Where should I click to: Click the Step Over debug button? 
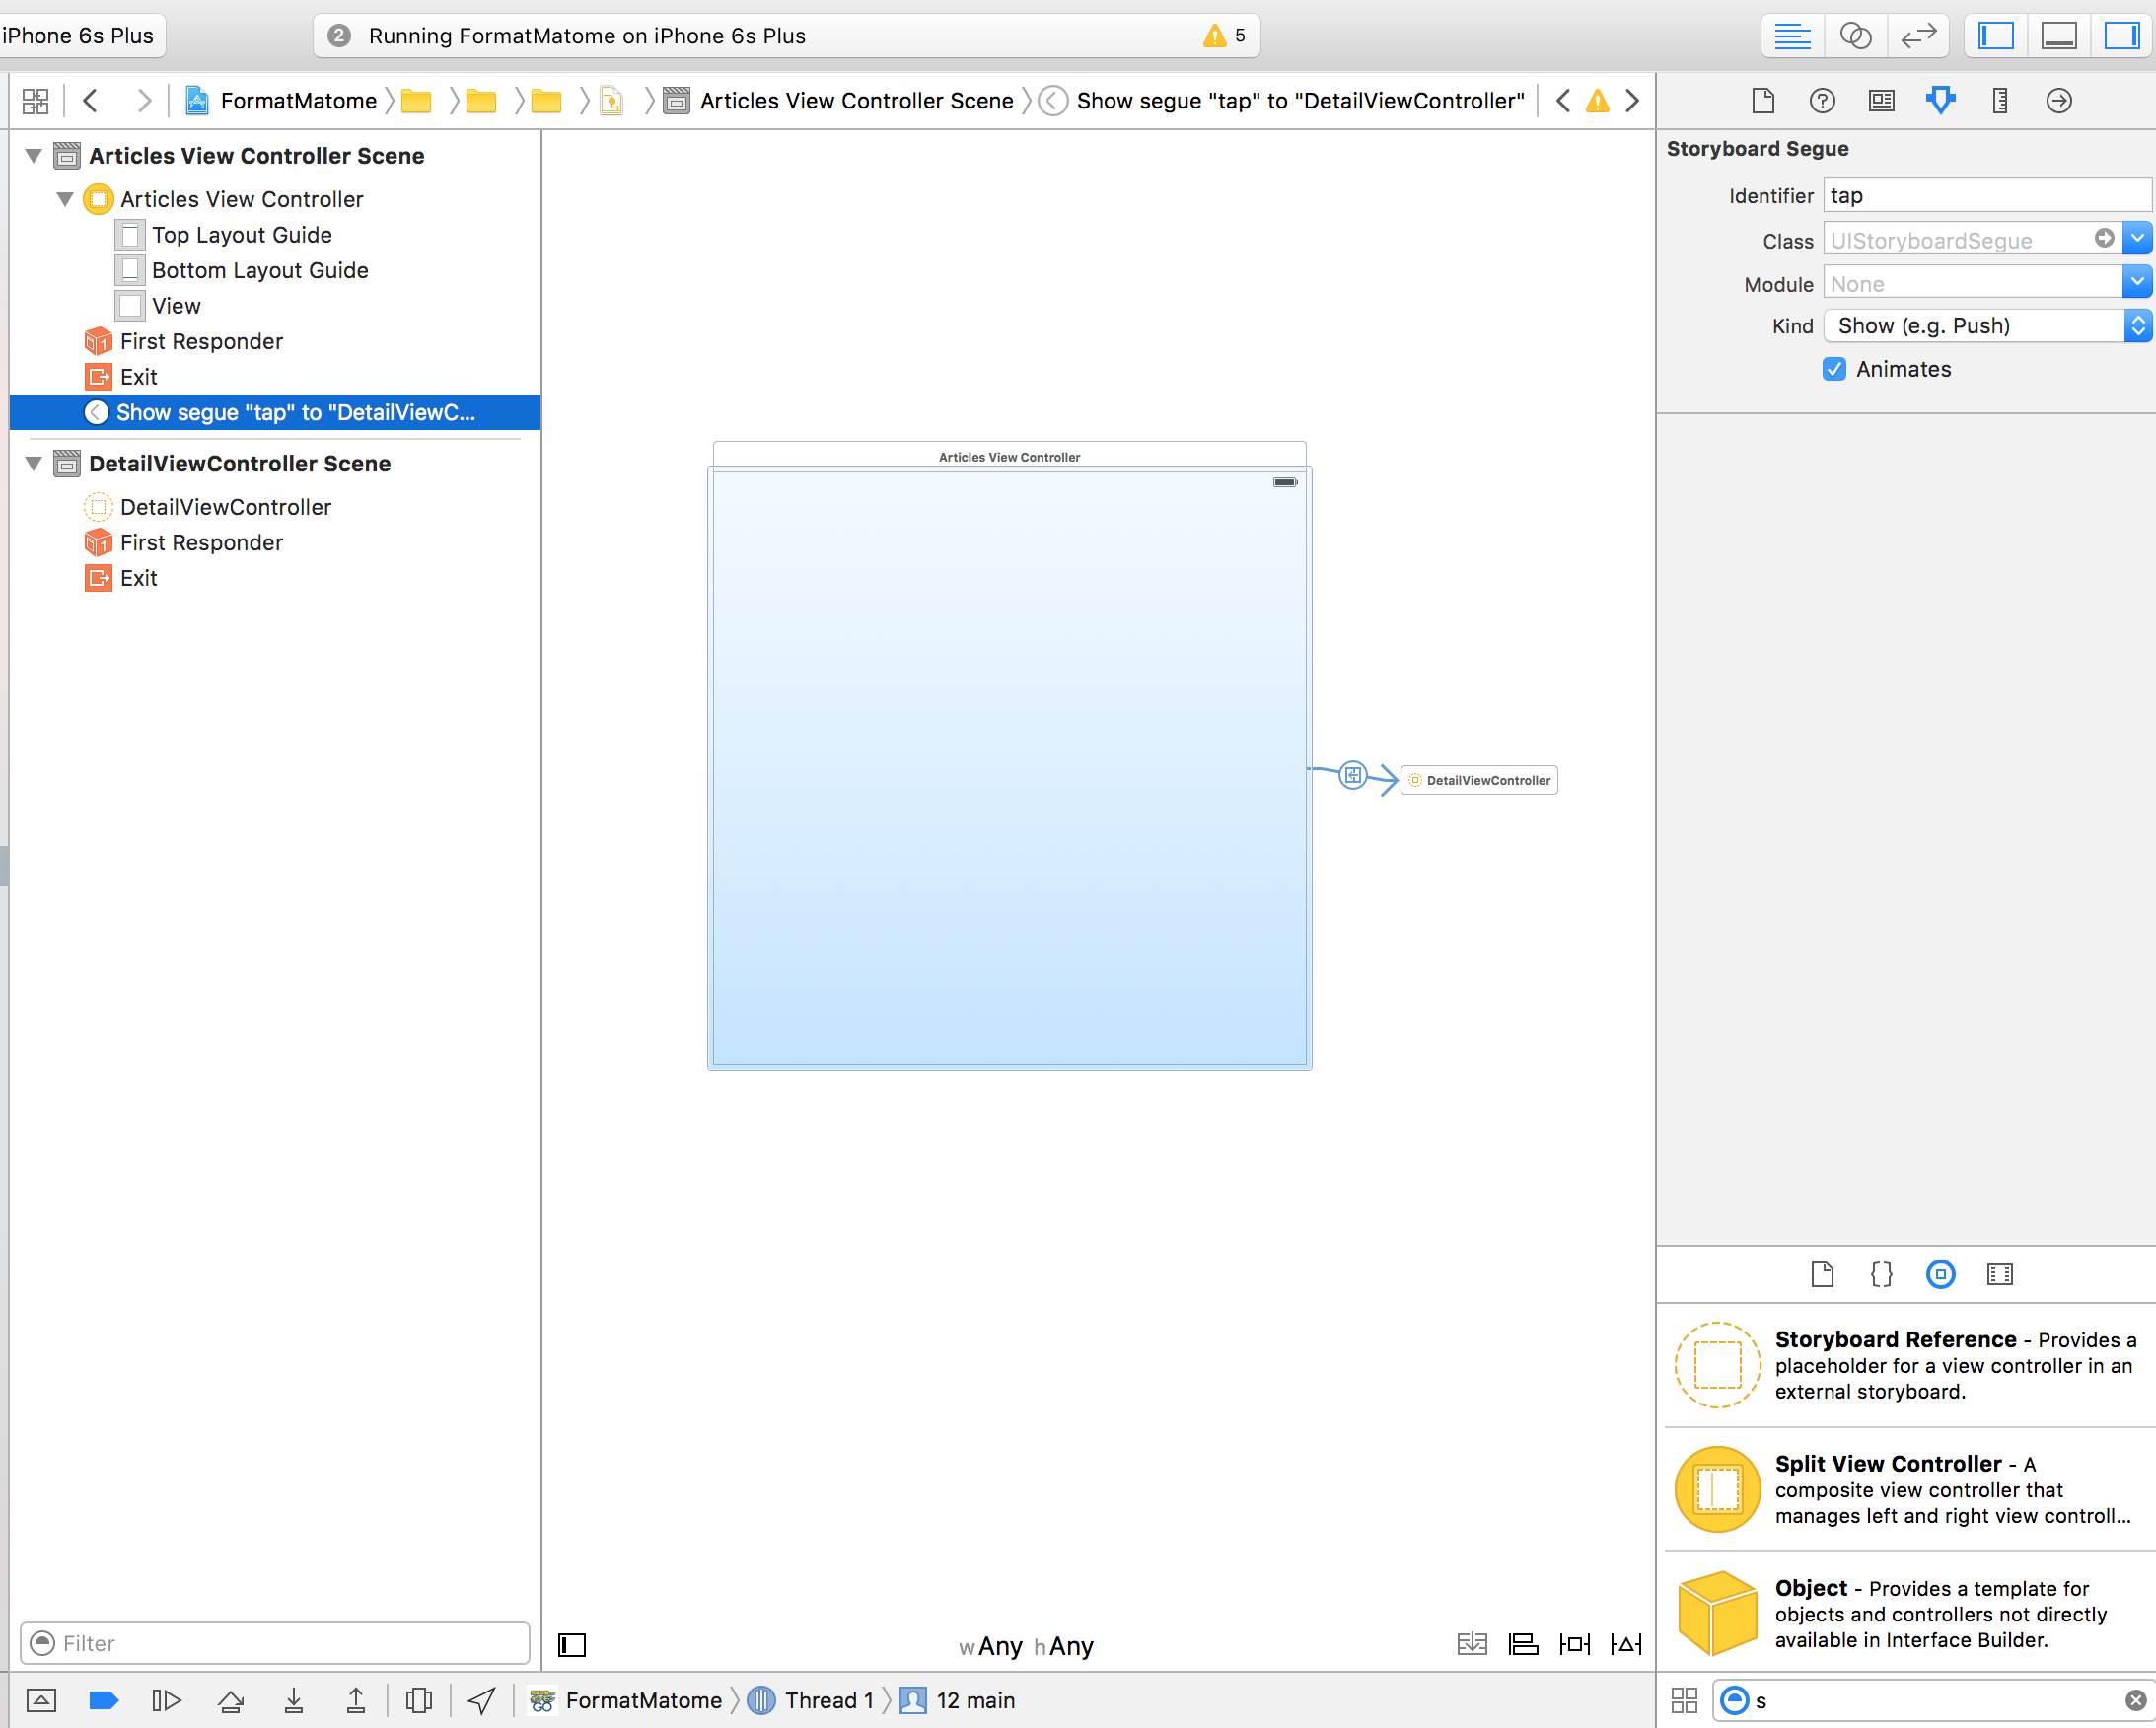point(231,1700)
